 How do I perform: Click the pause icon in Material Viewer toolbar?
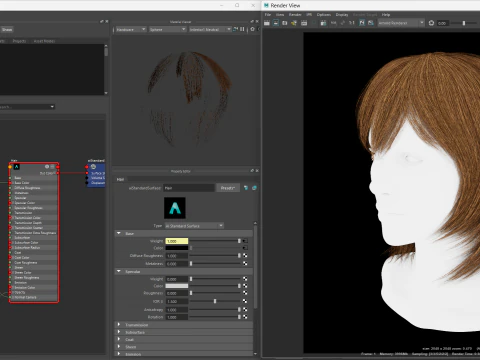[242, 29]
